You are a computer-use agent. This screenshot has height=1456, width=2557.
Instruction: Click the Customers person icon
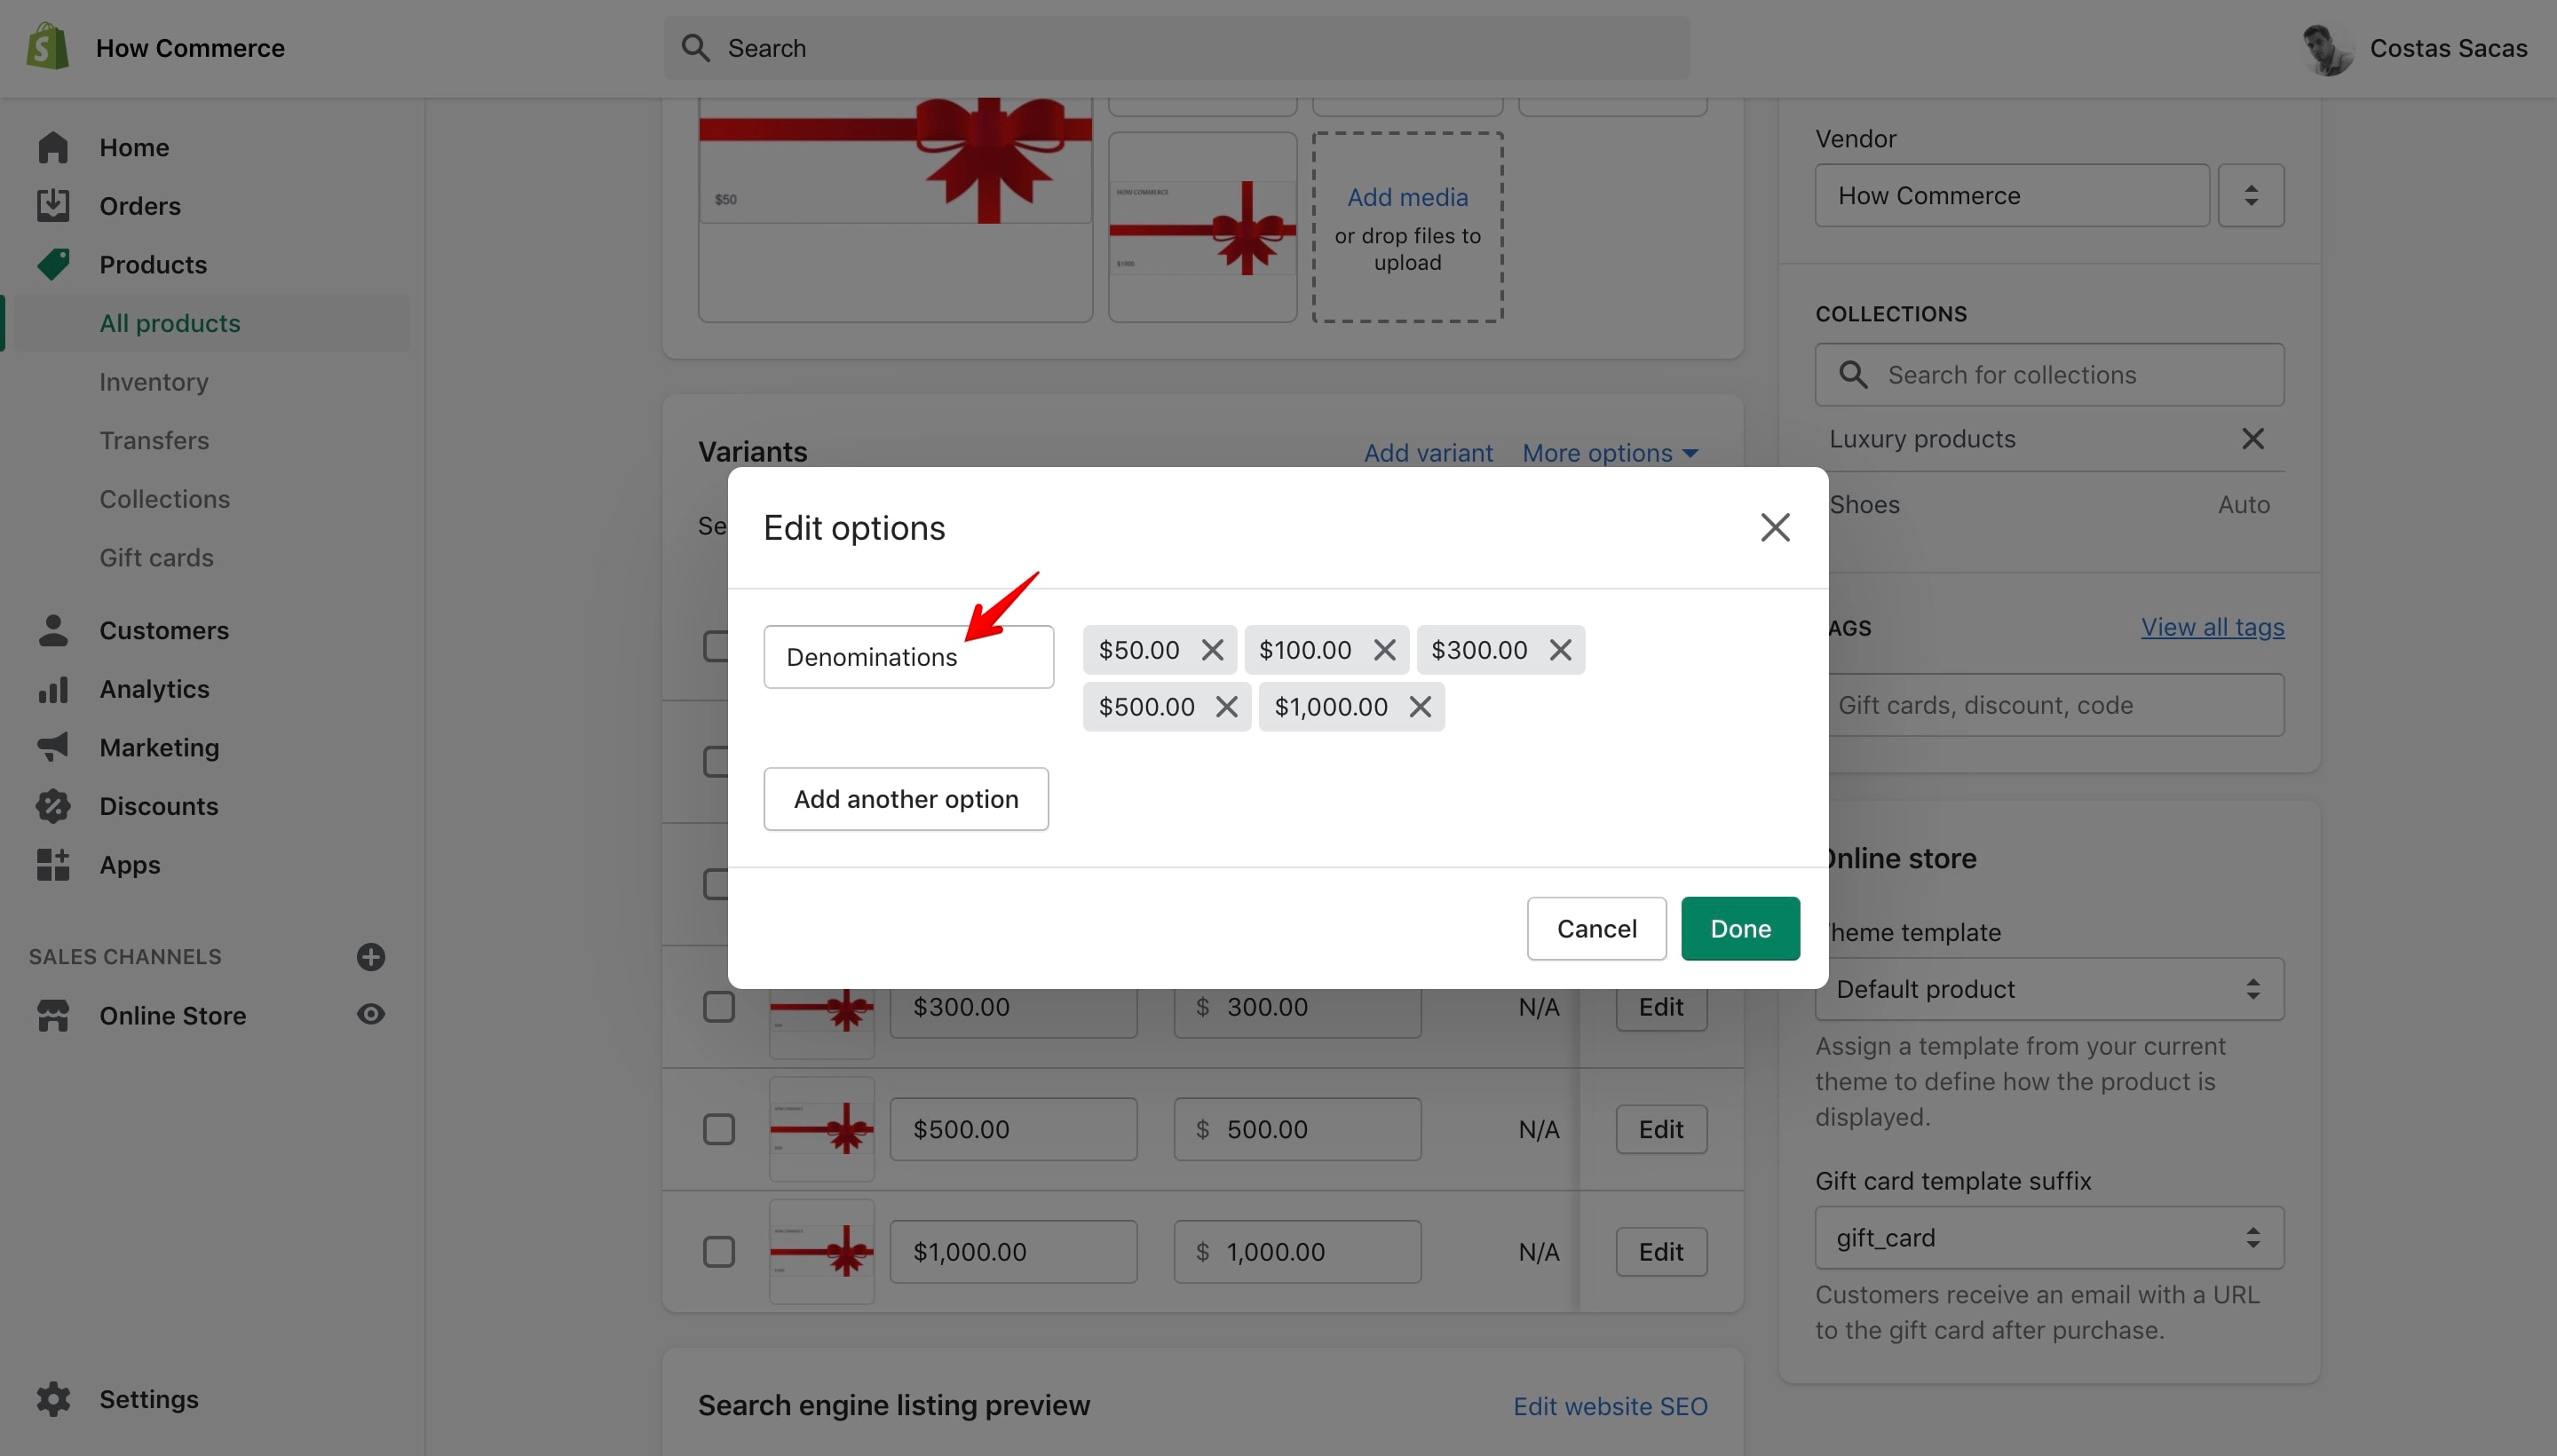pos(53,630)
